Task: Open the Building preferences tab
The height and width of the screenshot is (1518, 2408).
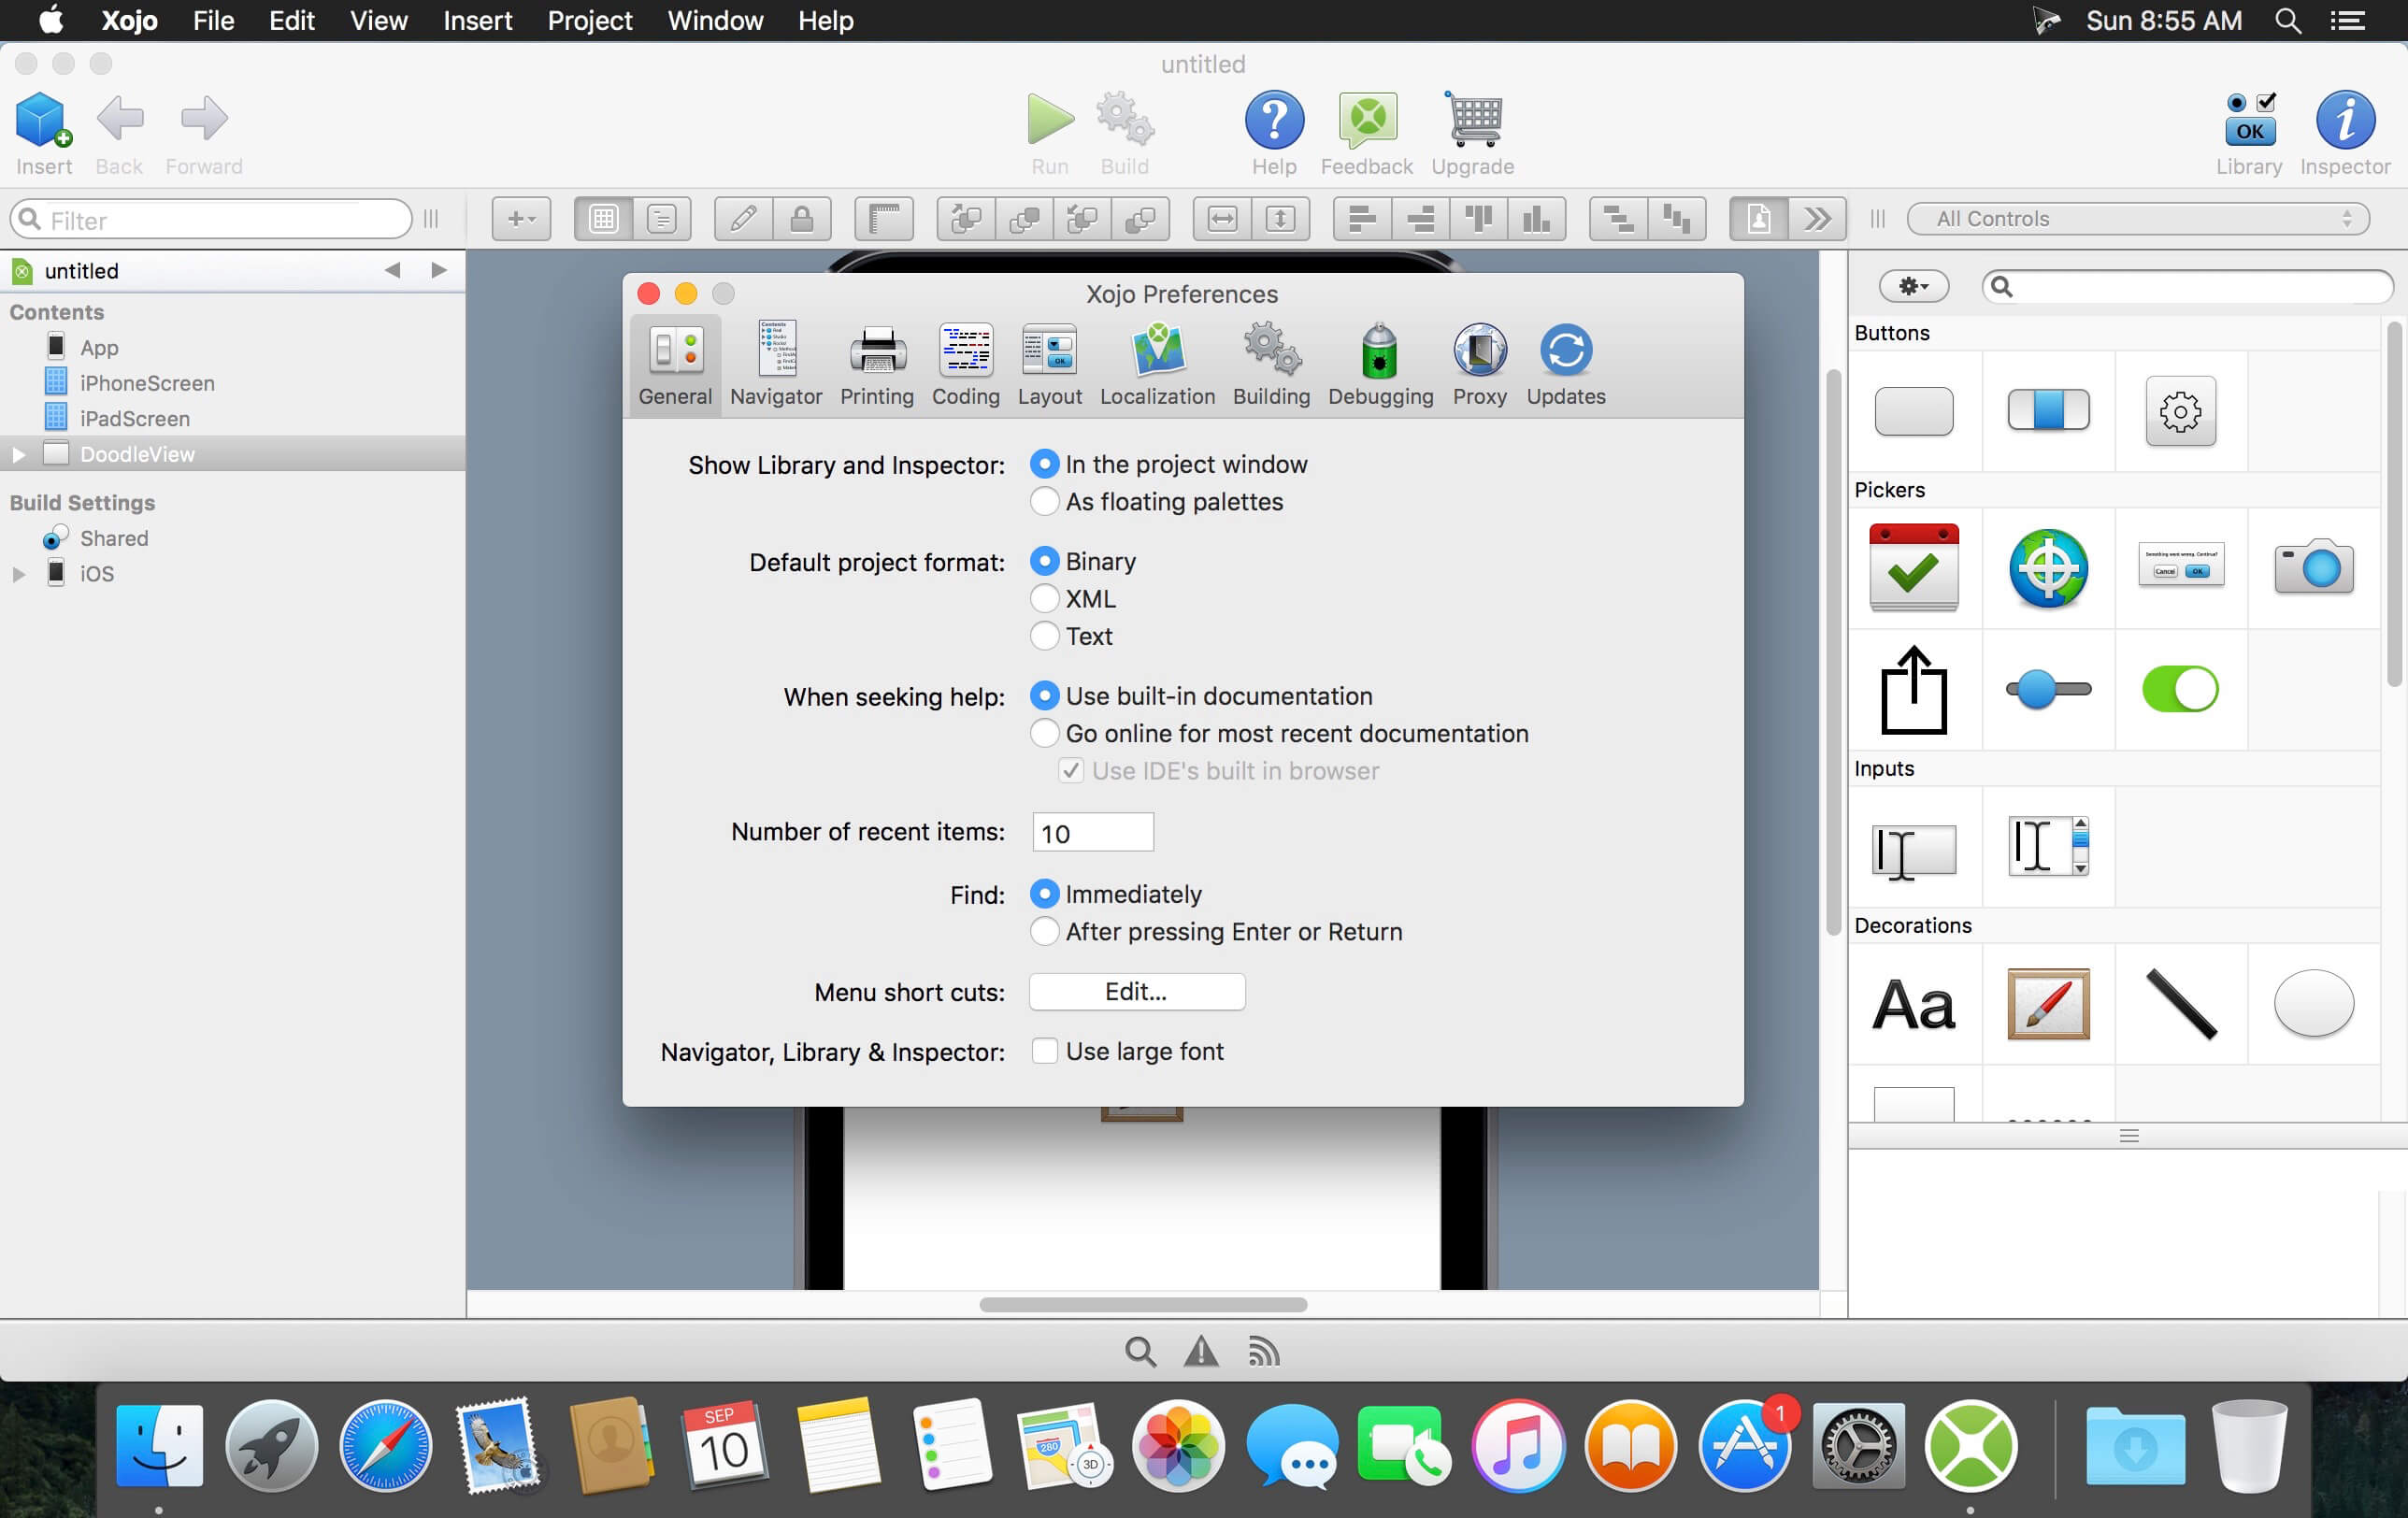Action: [x=1271, y=364]
